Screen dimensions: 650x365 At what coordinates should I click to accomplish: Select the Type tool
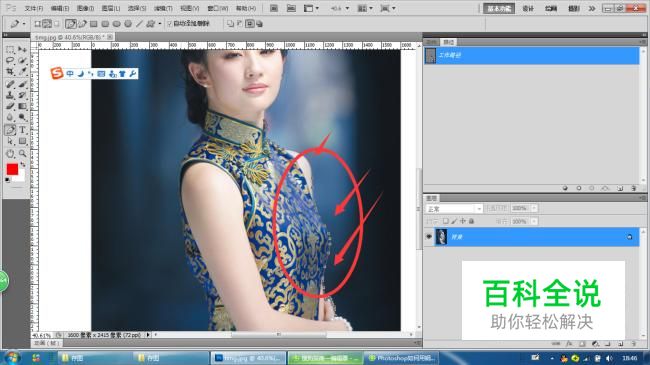(x=22, y=130)
